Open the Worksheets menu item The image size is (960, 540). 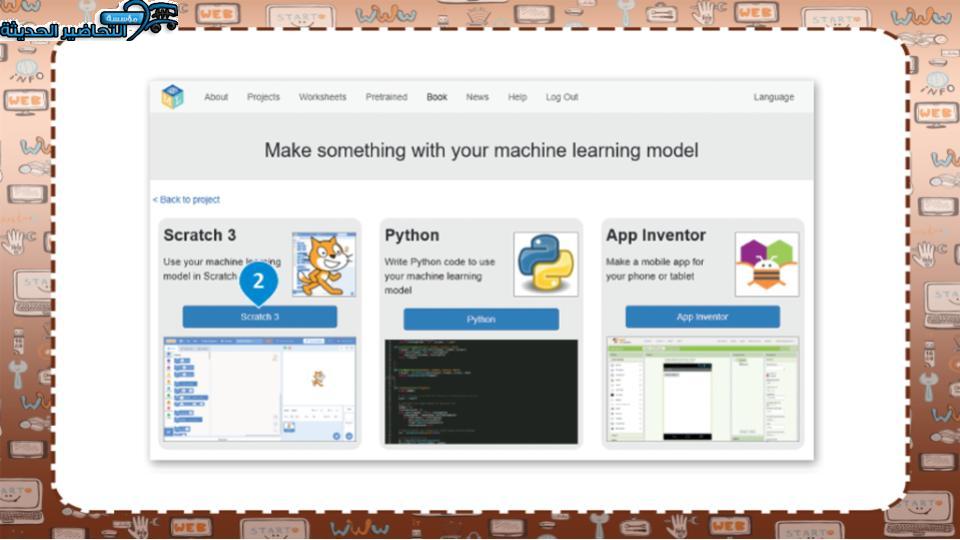(323, 97)
